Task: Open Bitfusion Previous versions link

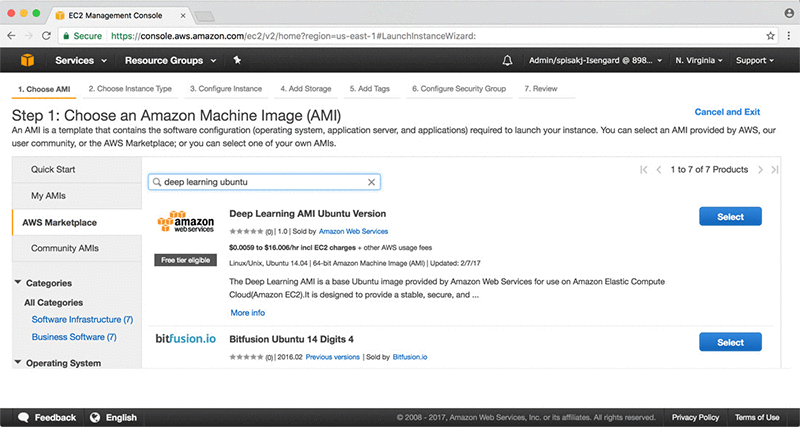Action: [x=333, y=357]
